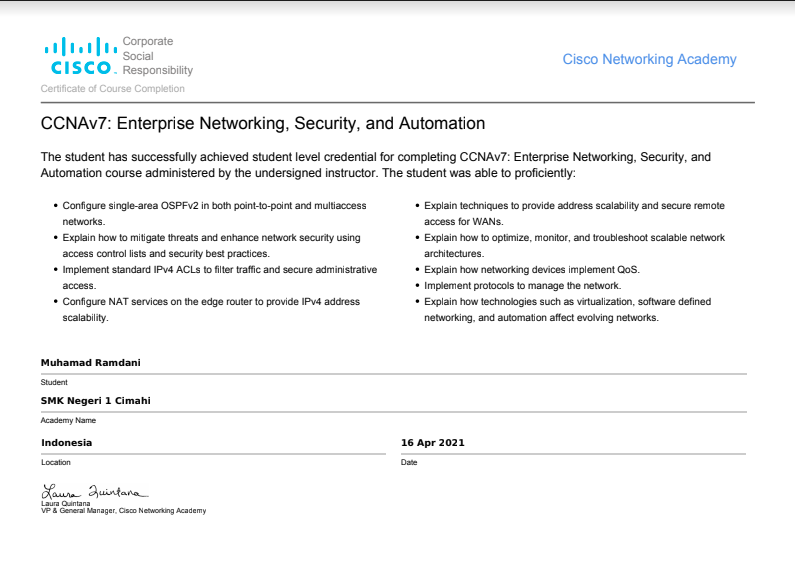Click the Cisco logo

(78, 56)
